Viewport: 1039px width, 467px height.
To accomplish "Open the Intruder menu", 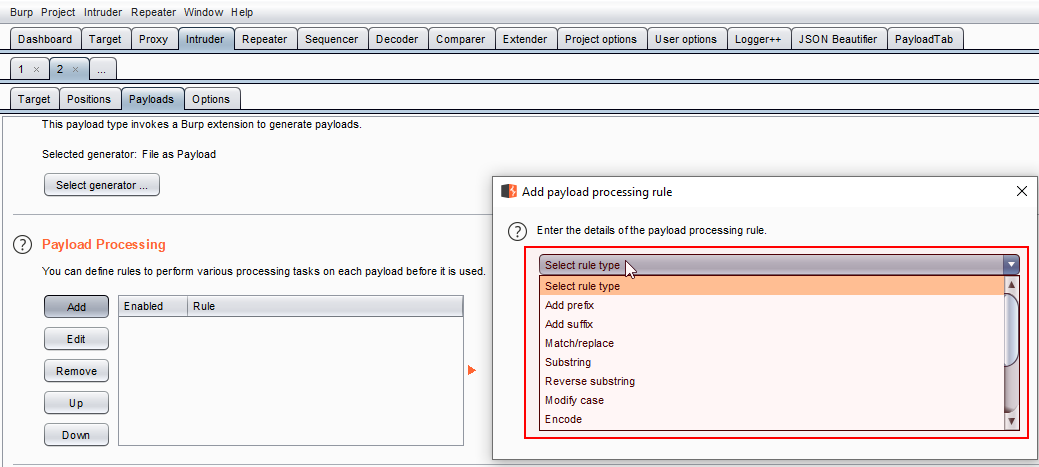I will pyautogui.click(x=103, y=12).
